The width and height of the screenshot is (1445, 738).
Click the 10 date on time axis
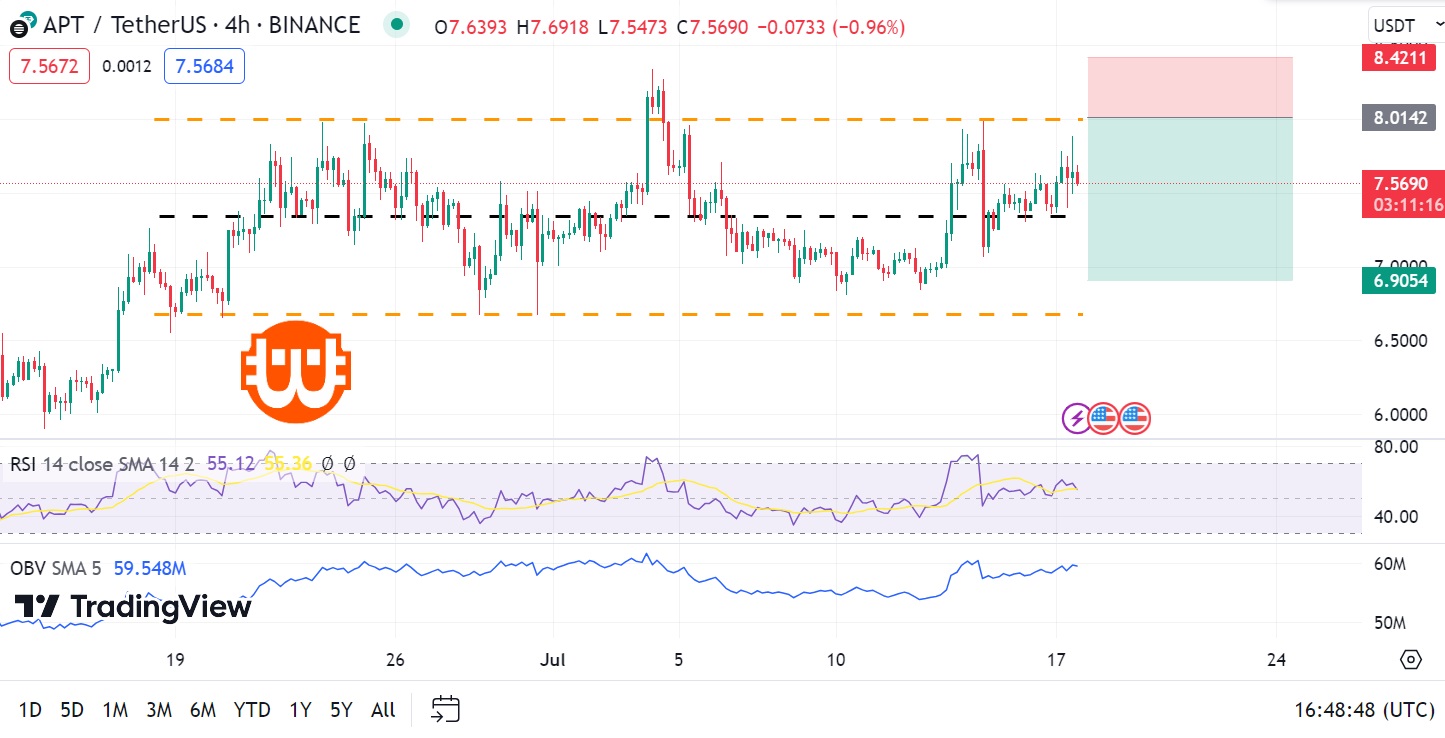coord(836,660)
